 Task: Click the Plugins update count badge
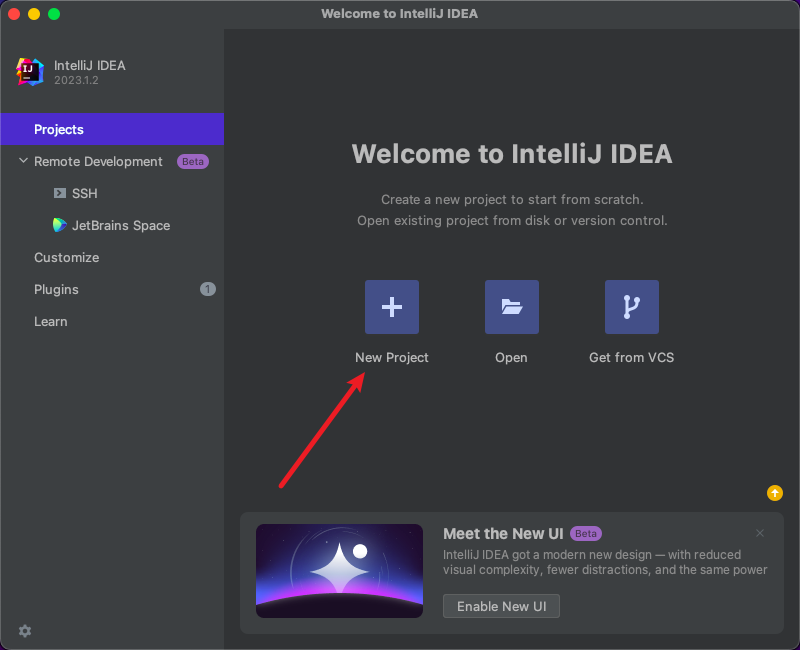[208, 289]
